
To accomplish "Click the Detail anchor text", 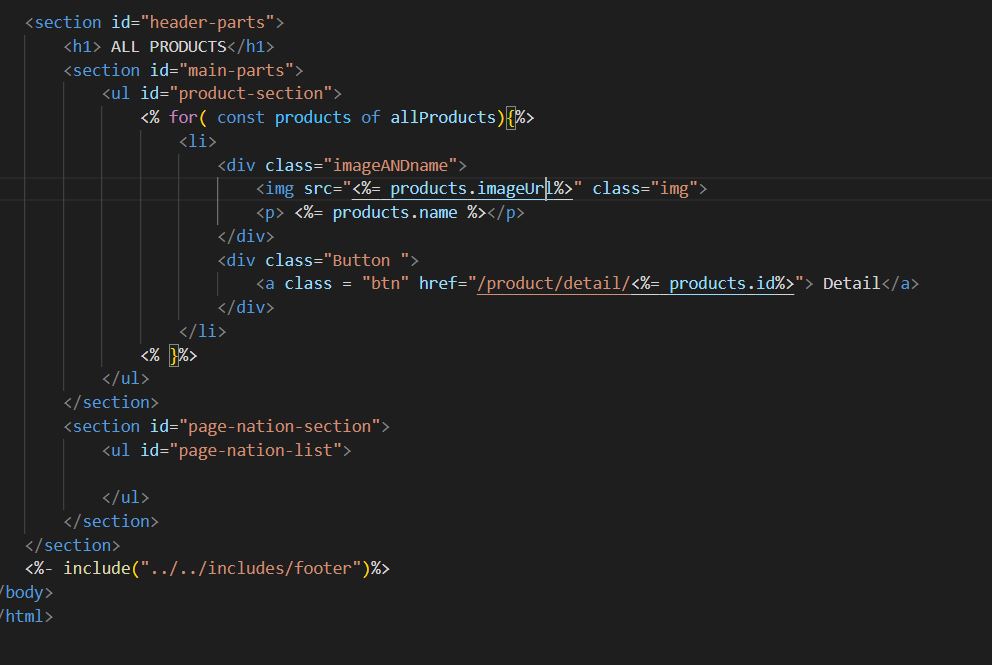I will [852, 283].
